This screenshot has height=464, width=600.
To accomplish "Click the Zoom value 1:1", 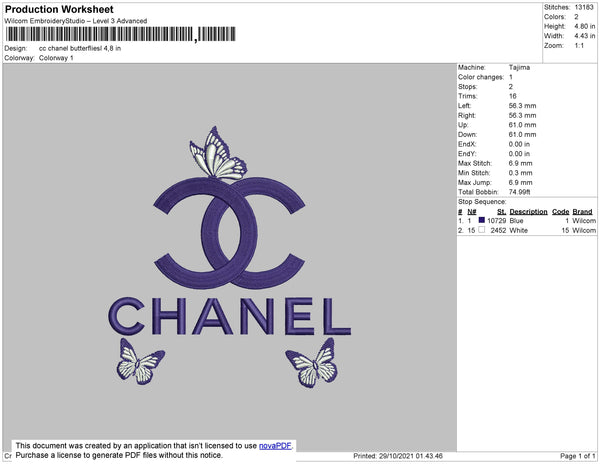I will coord(579,46).
